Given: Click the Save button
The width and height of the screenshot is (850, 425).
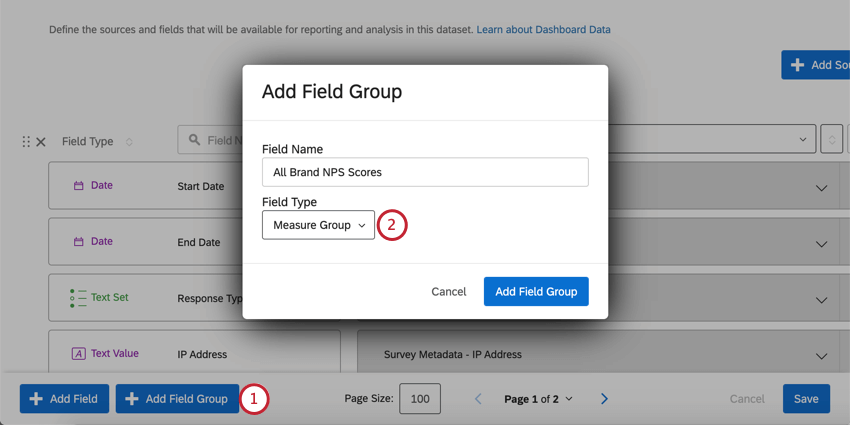Looking at the screenshot, I should [x=806, y=399].
